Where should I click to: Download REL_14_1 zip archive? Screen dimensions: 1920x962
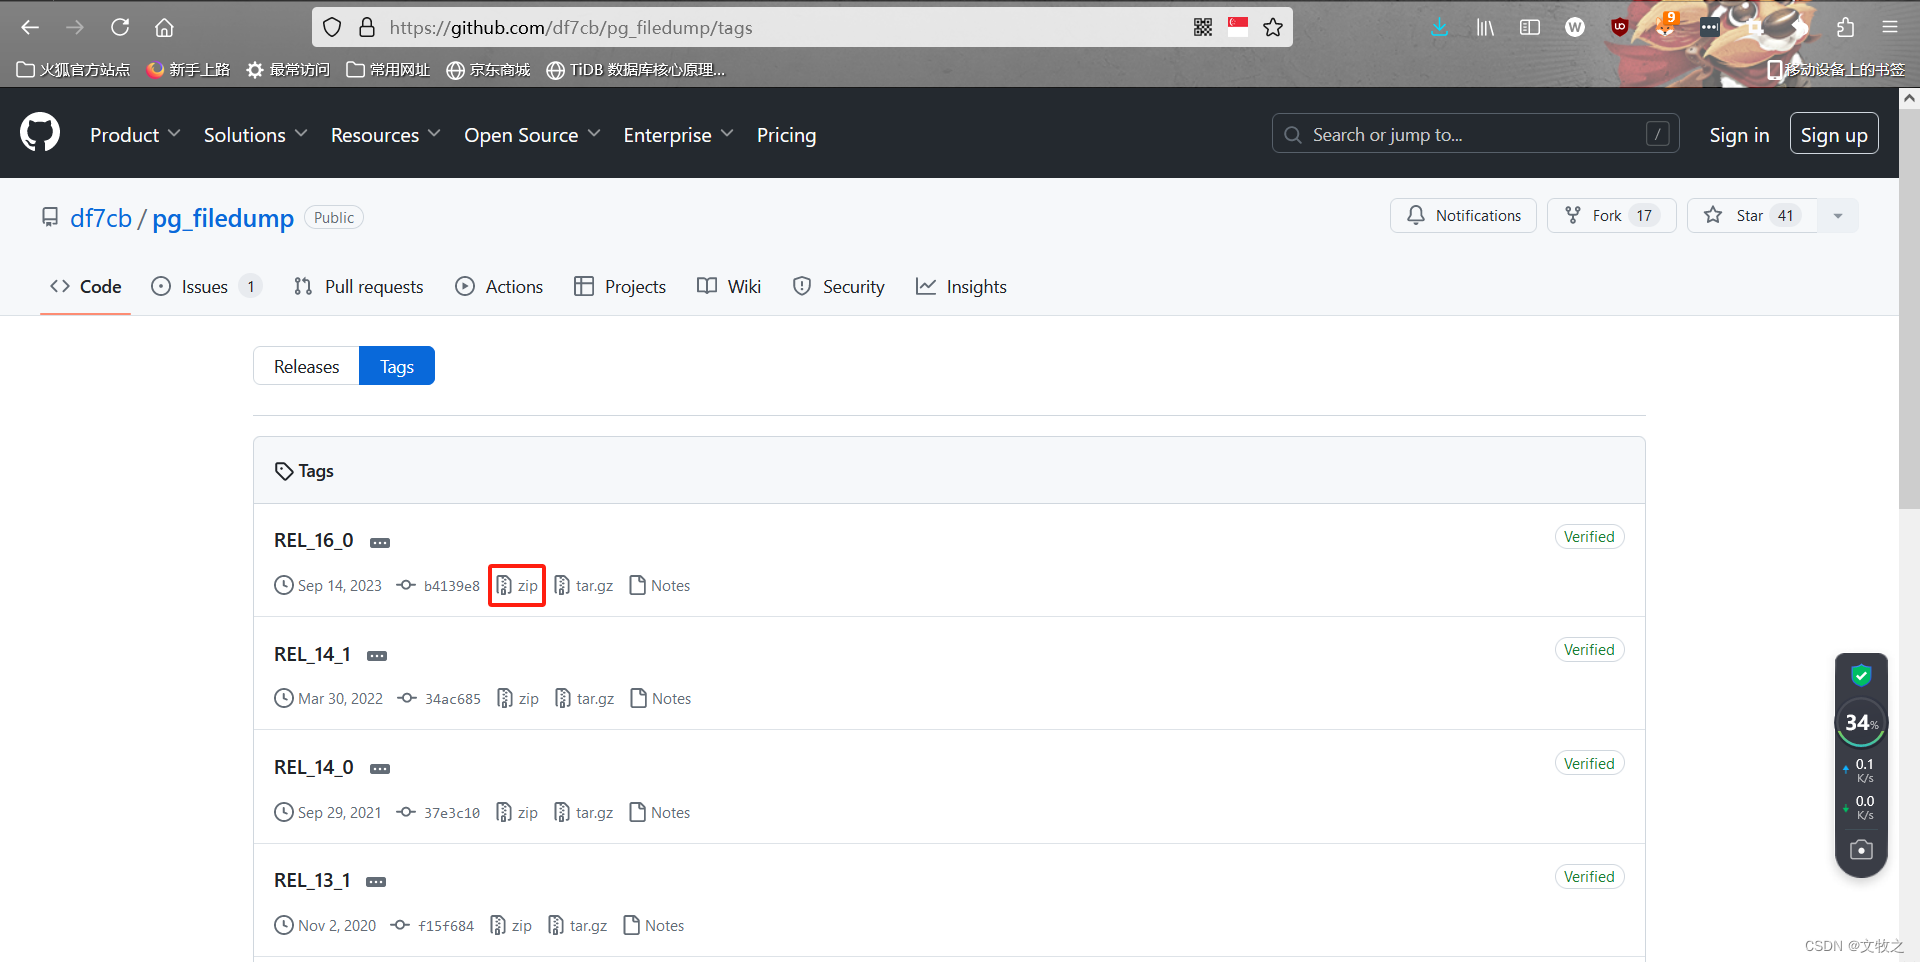point(518,698)
